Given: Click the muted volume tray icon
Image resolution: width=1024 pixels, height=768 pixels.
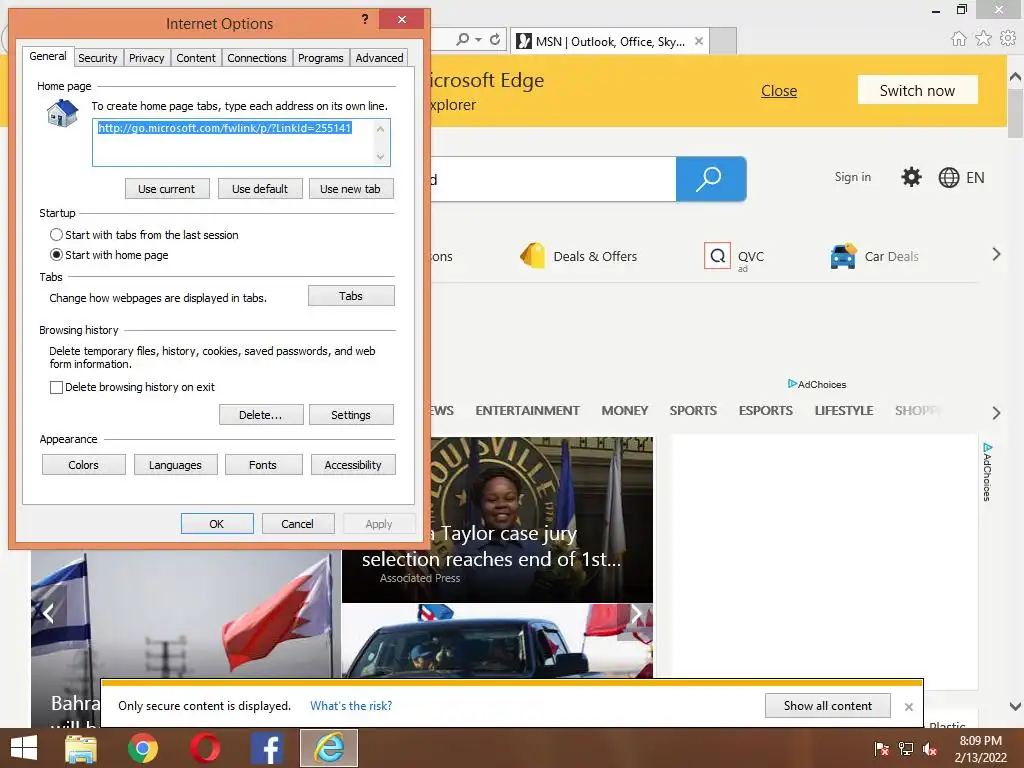Looking at the screenshot, I should (930, 749).
